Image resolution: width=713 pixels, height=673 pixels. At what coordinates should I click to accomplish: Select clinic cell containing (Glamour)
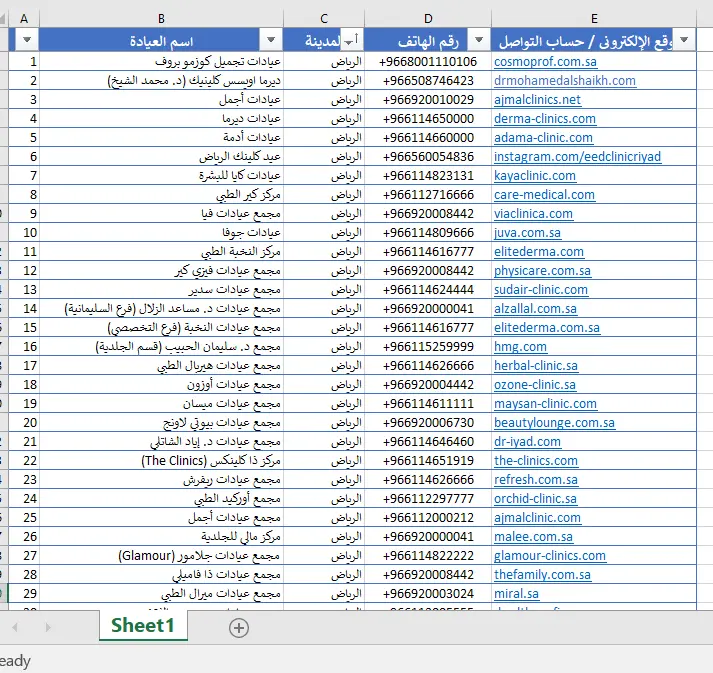pos(161,556)
